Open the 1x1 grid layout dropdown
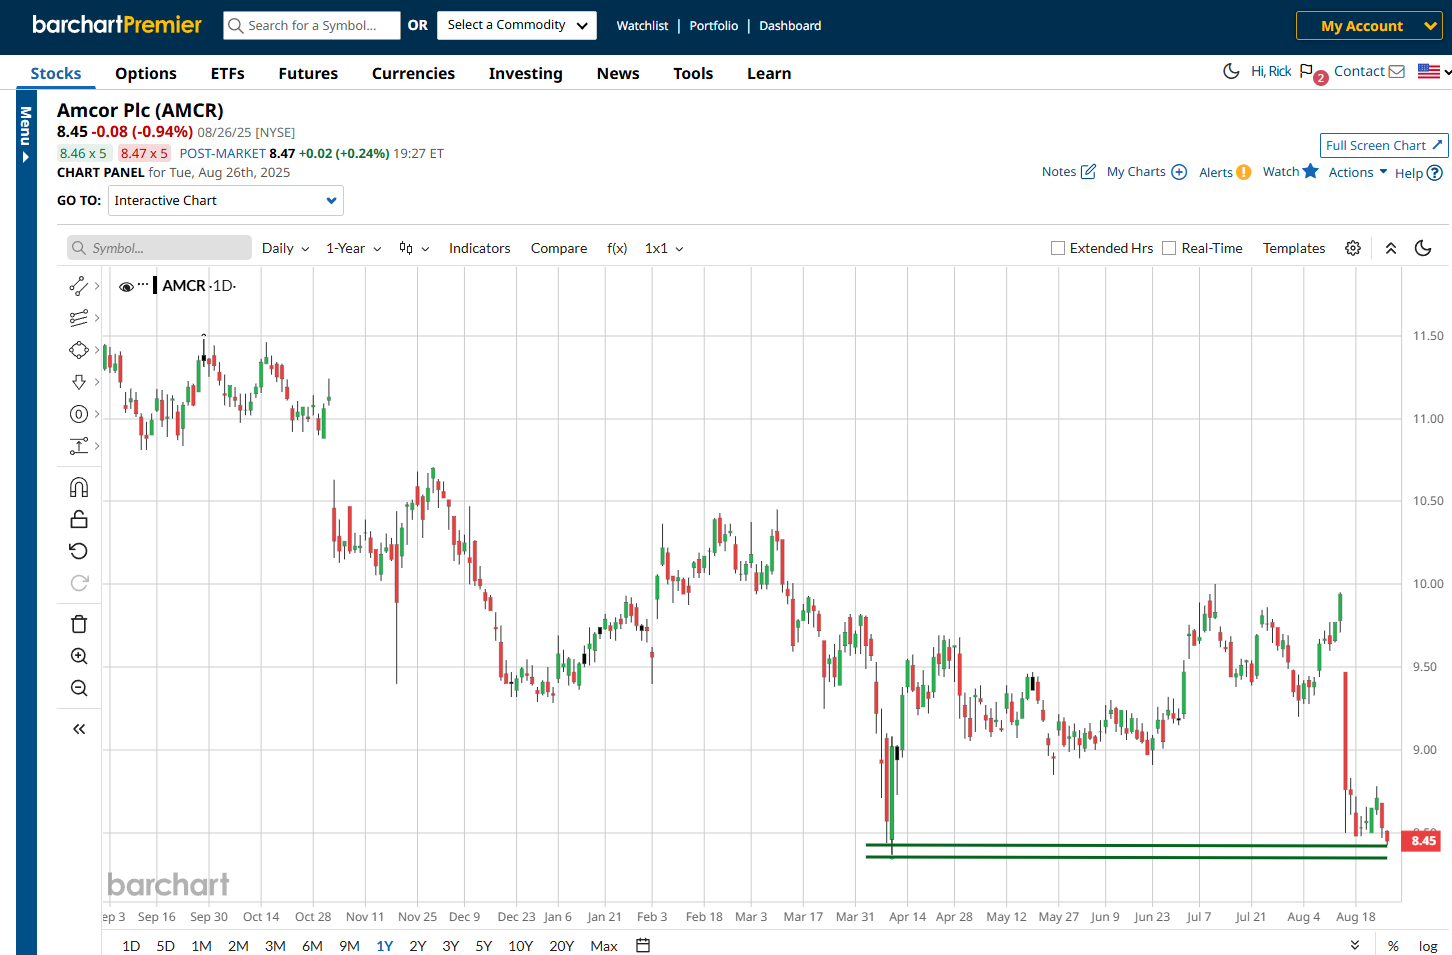1452x955 pixels. click(x=664, y=248)
